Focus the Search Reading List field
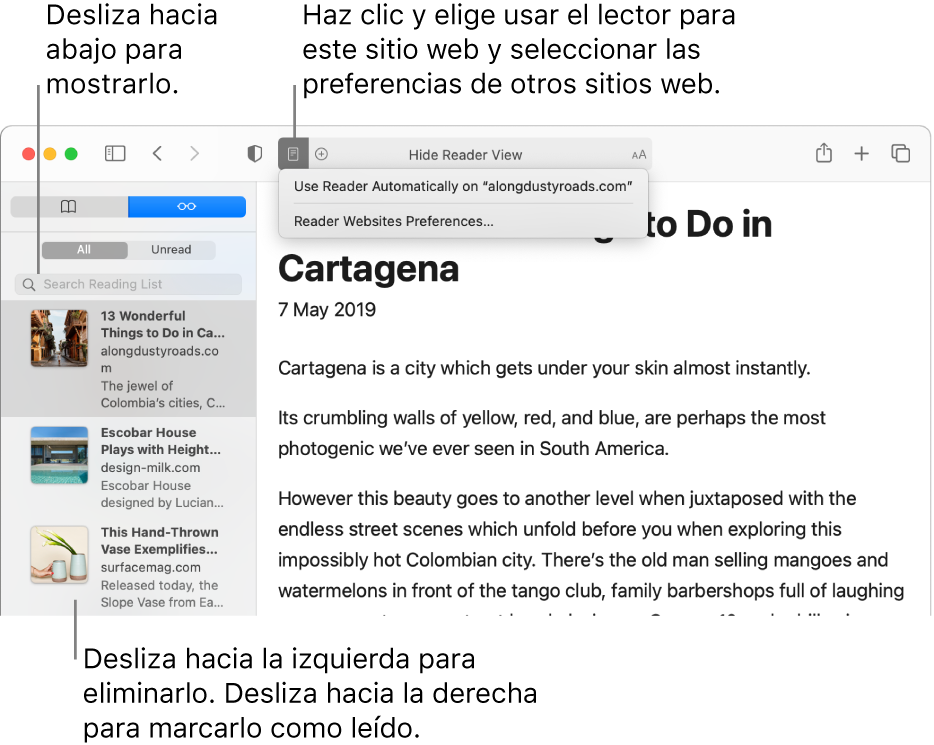Image resolution: width=934 pixels, height=745 pixels. pos(129,284)
